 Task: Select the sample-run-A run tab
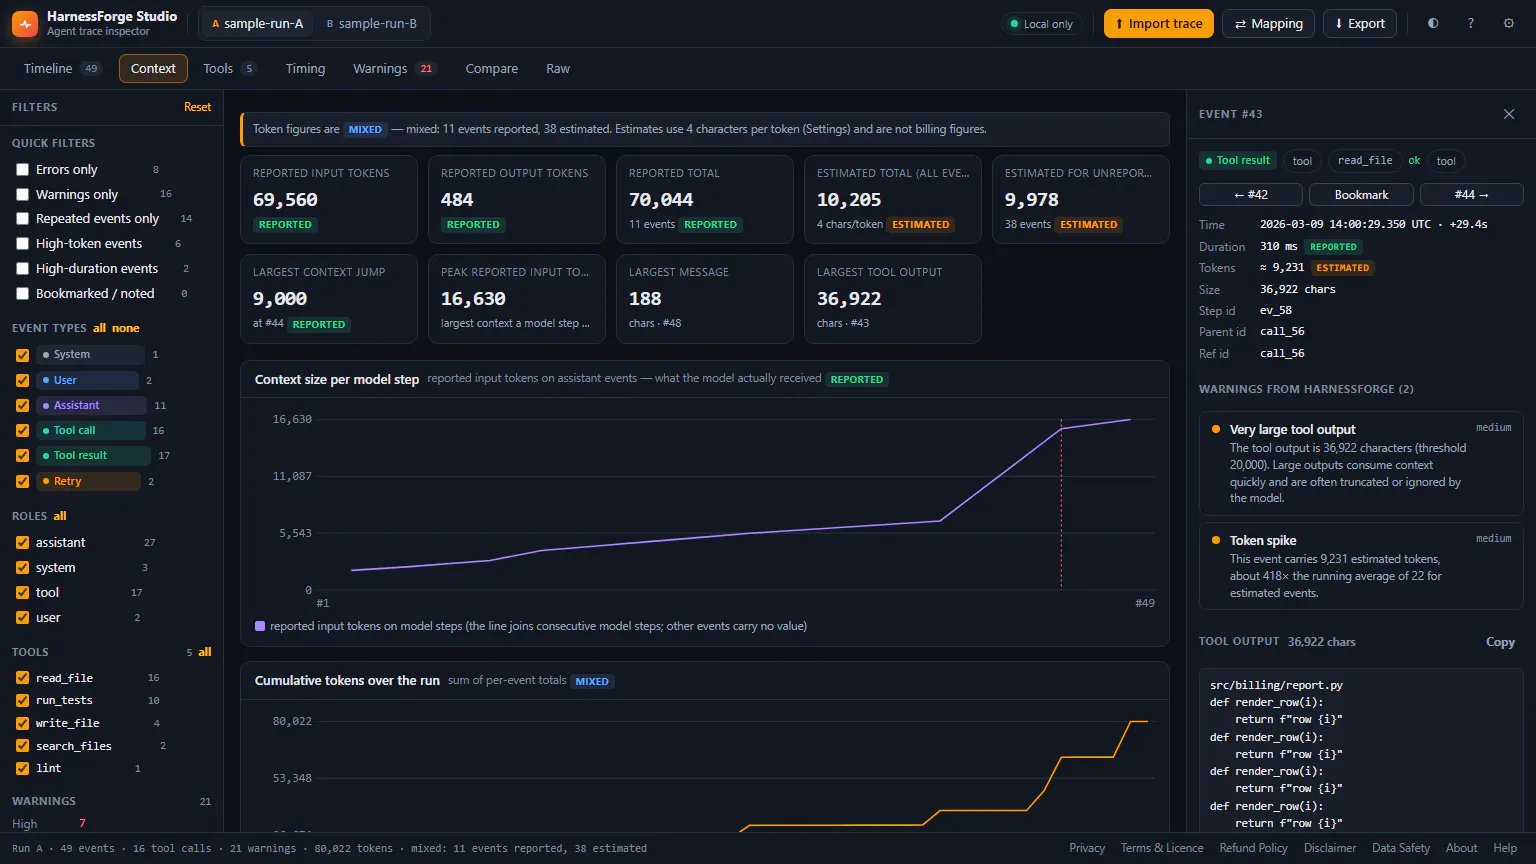click(258, 23)
